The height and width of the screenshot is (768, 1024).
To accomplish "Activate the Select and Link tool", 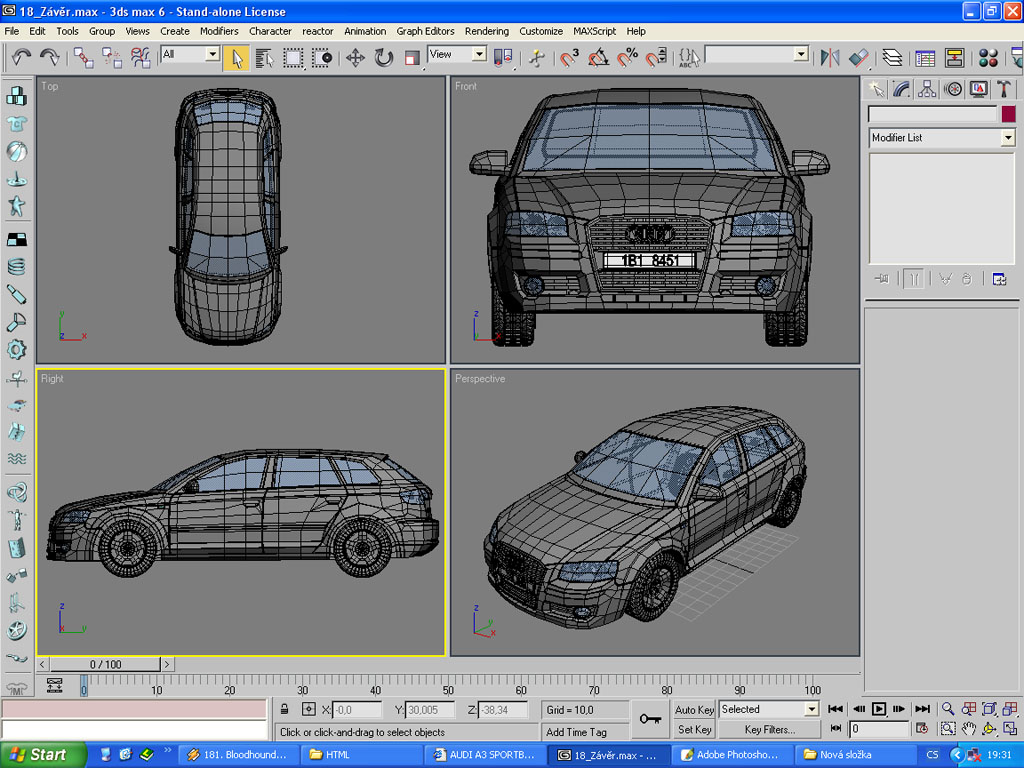I will [x=84, y=58].
